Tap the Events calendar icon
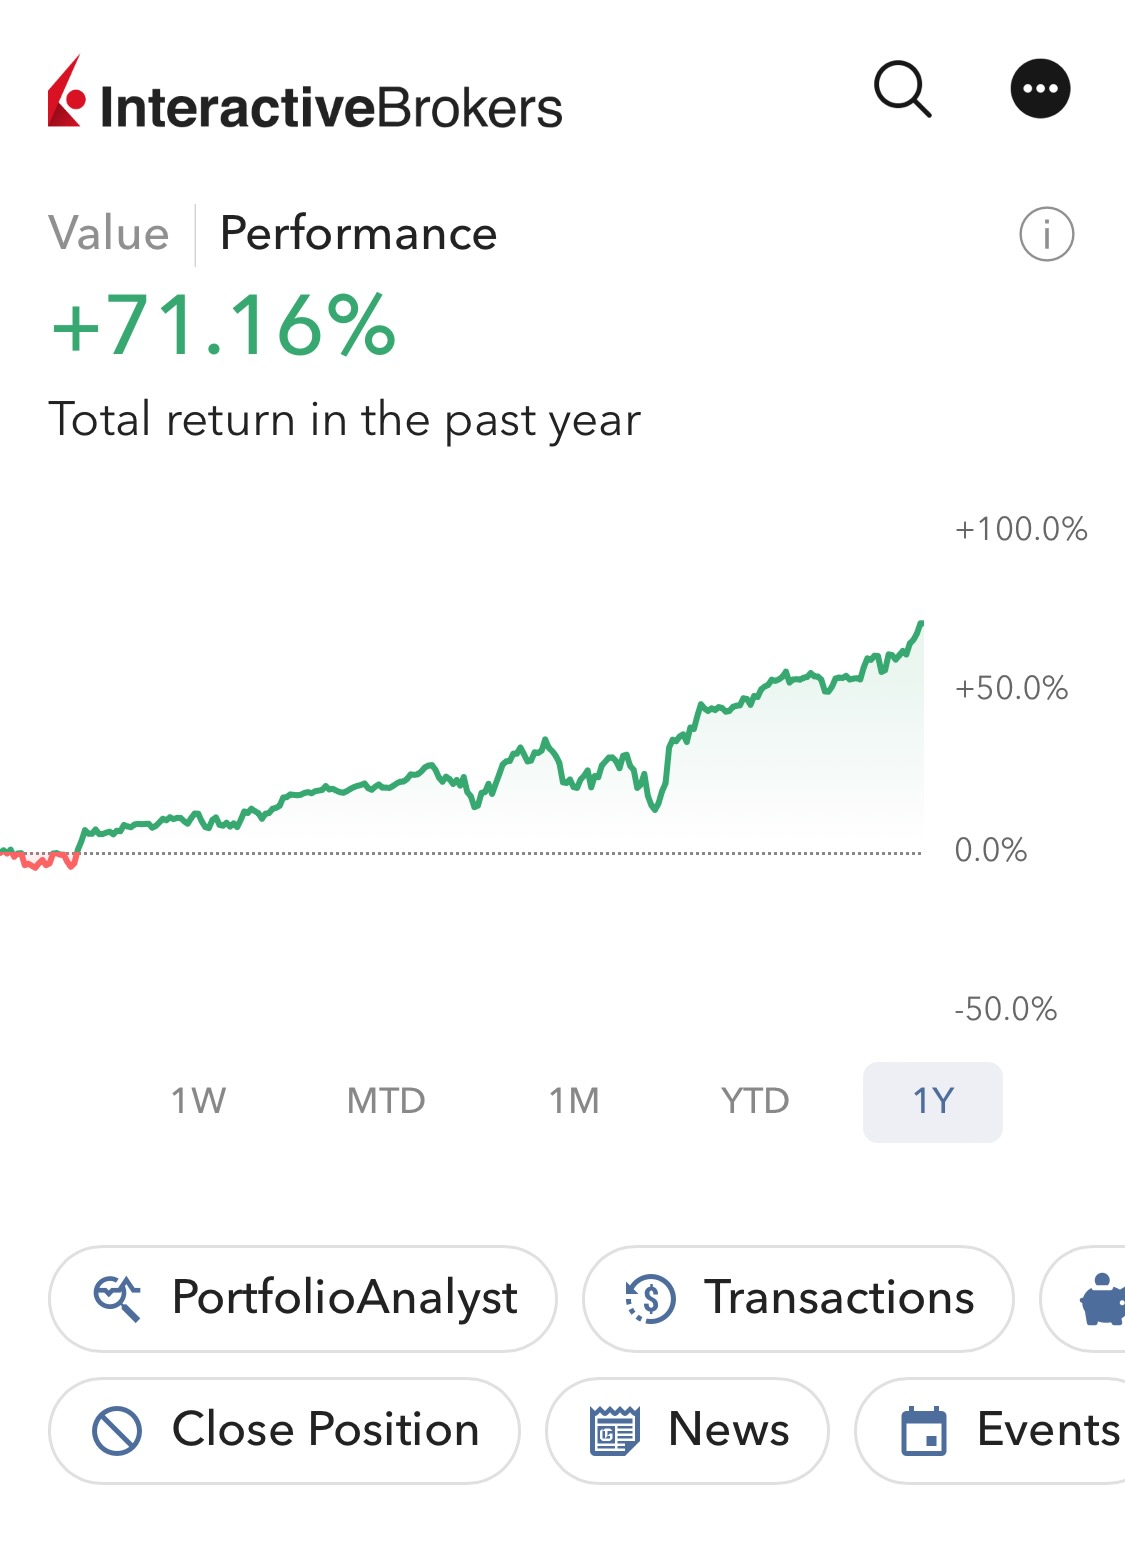This screenshot has height=1541, width=1125. pyautogui.click(x=924, y=1430)
